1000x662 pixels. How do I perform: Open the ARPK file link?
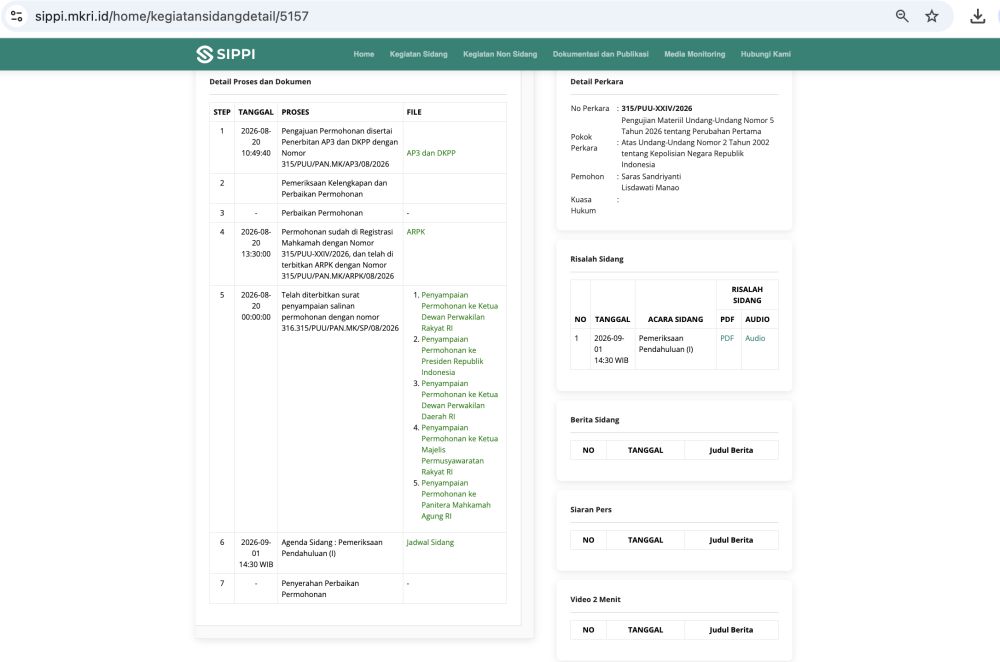[416, 232]
